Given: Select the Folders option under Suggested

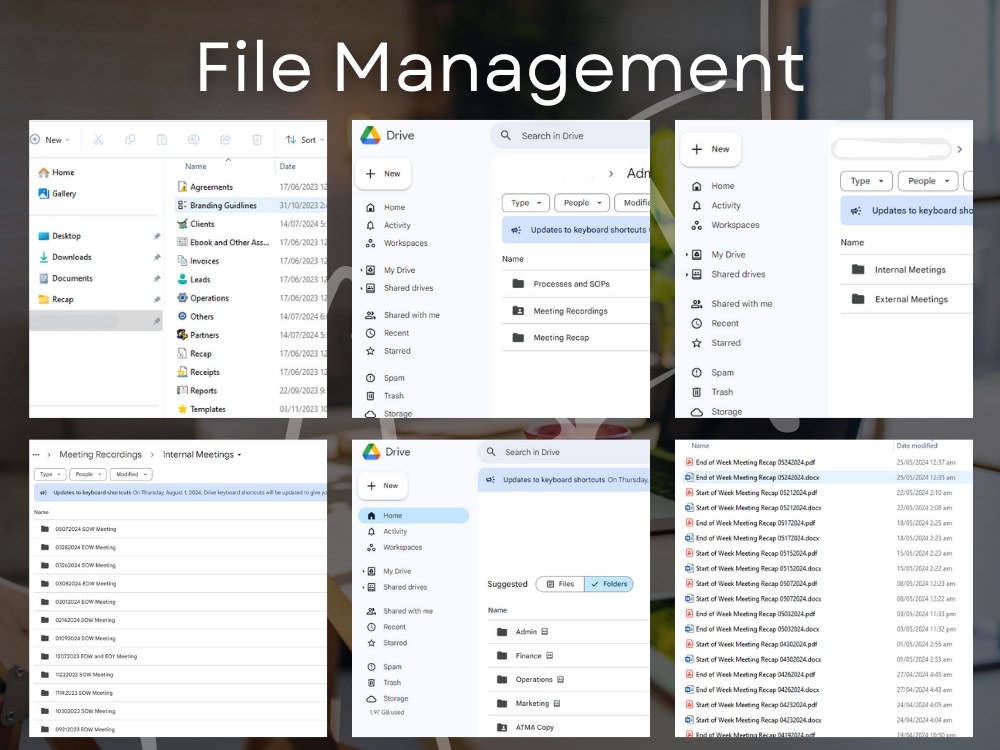Looking at the screenshot, I should click(609, 584).
